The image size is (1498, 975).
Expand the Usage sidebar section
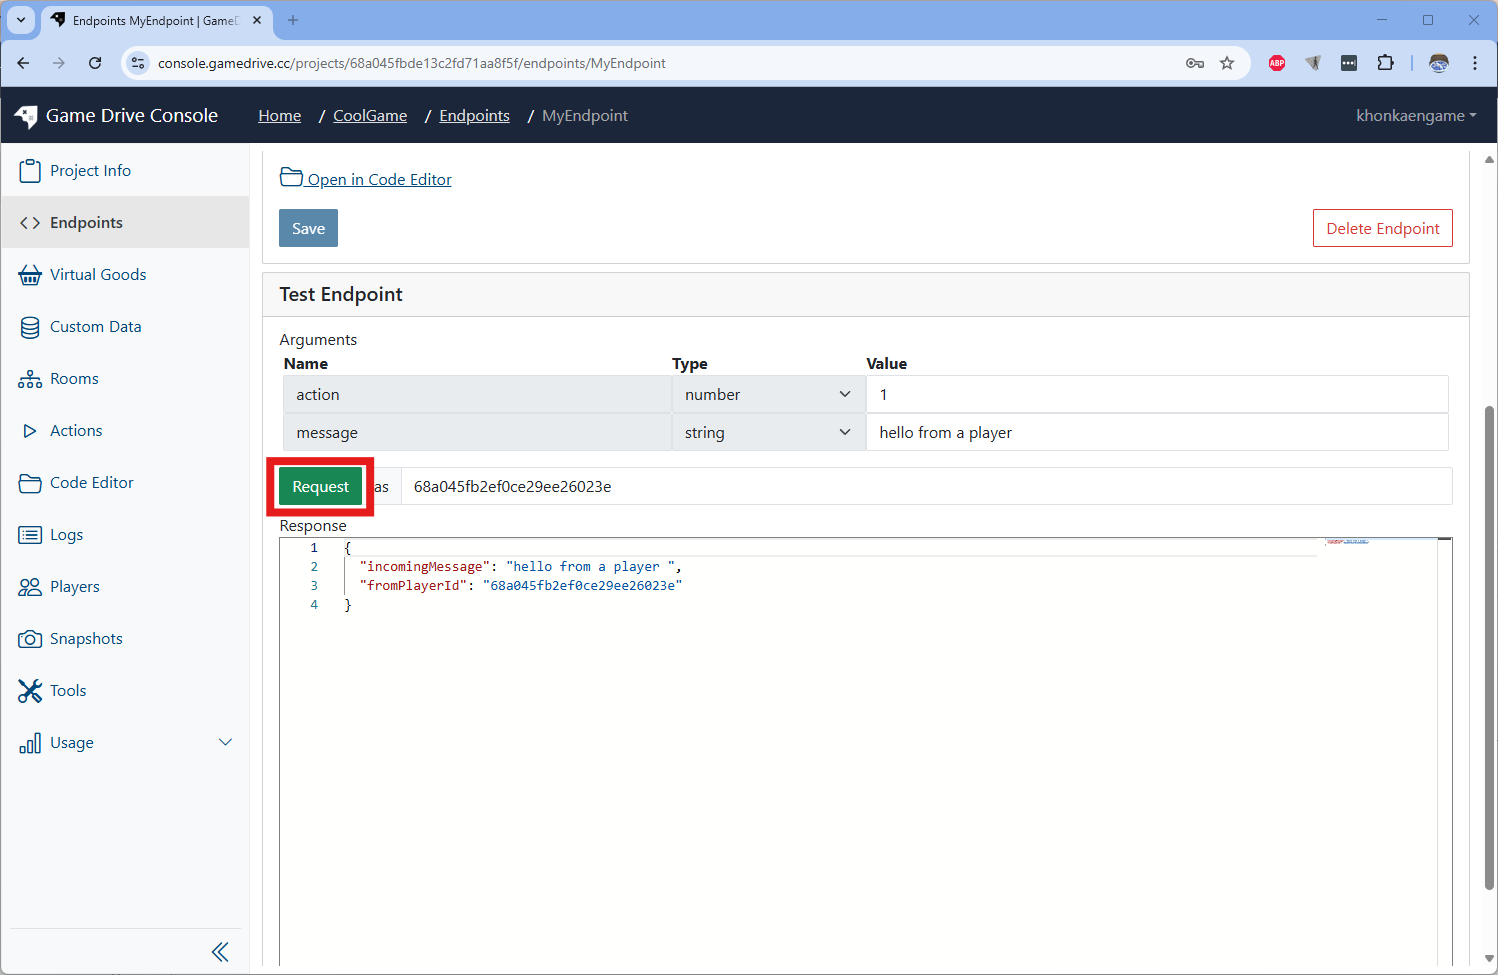click(x=225, y=742)
